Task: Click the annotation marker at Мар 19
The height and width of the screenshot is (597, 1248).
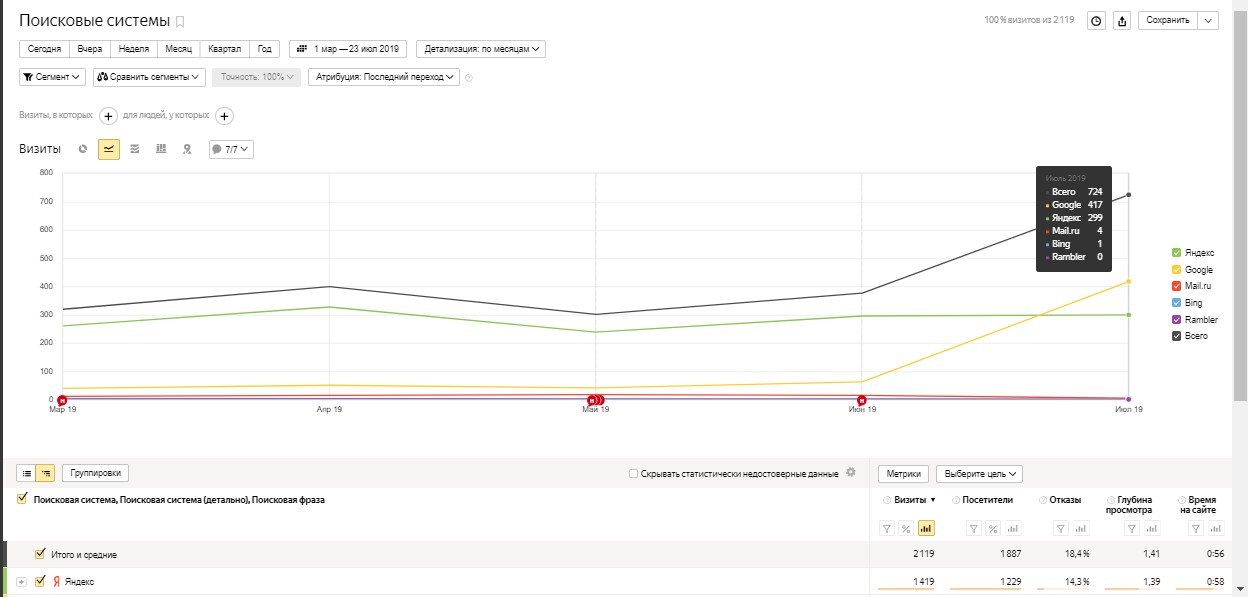Action: 61,400
